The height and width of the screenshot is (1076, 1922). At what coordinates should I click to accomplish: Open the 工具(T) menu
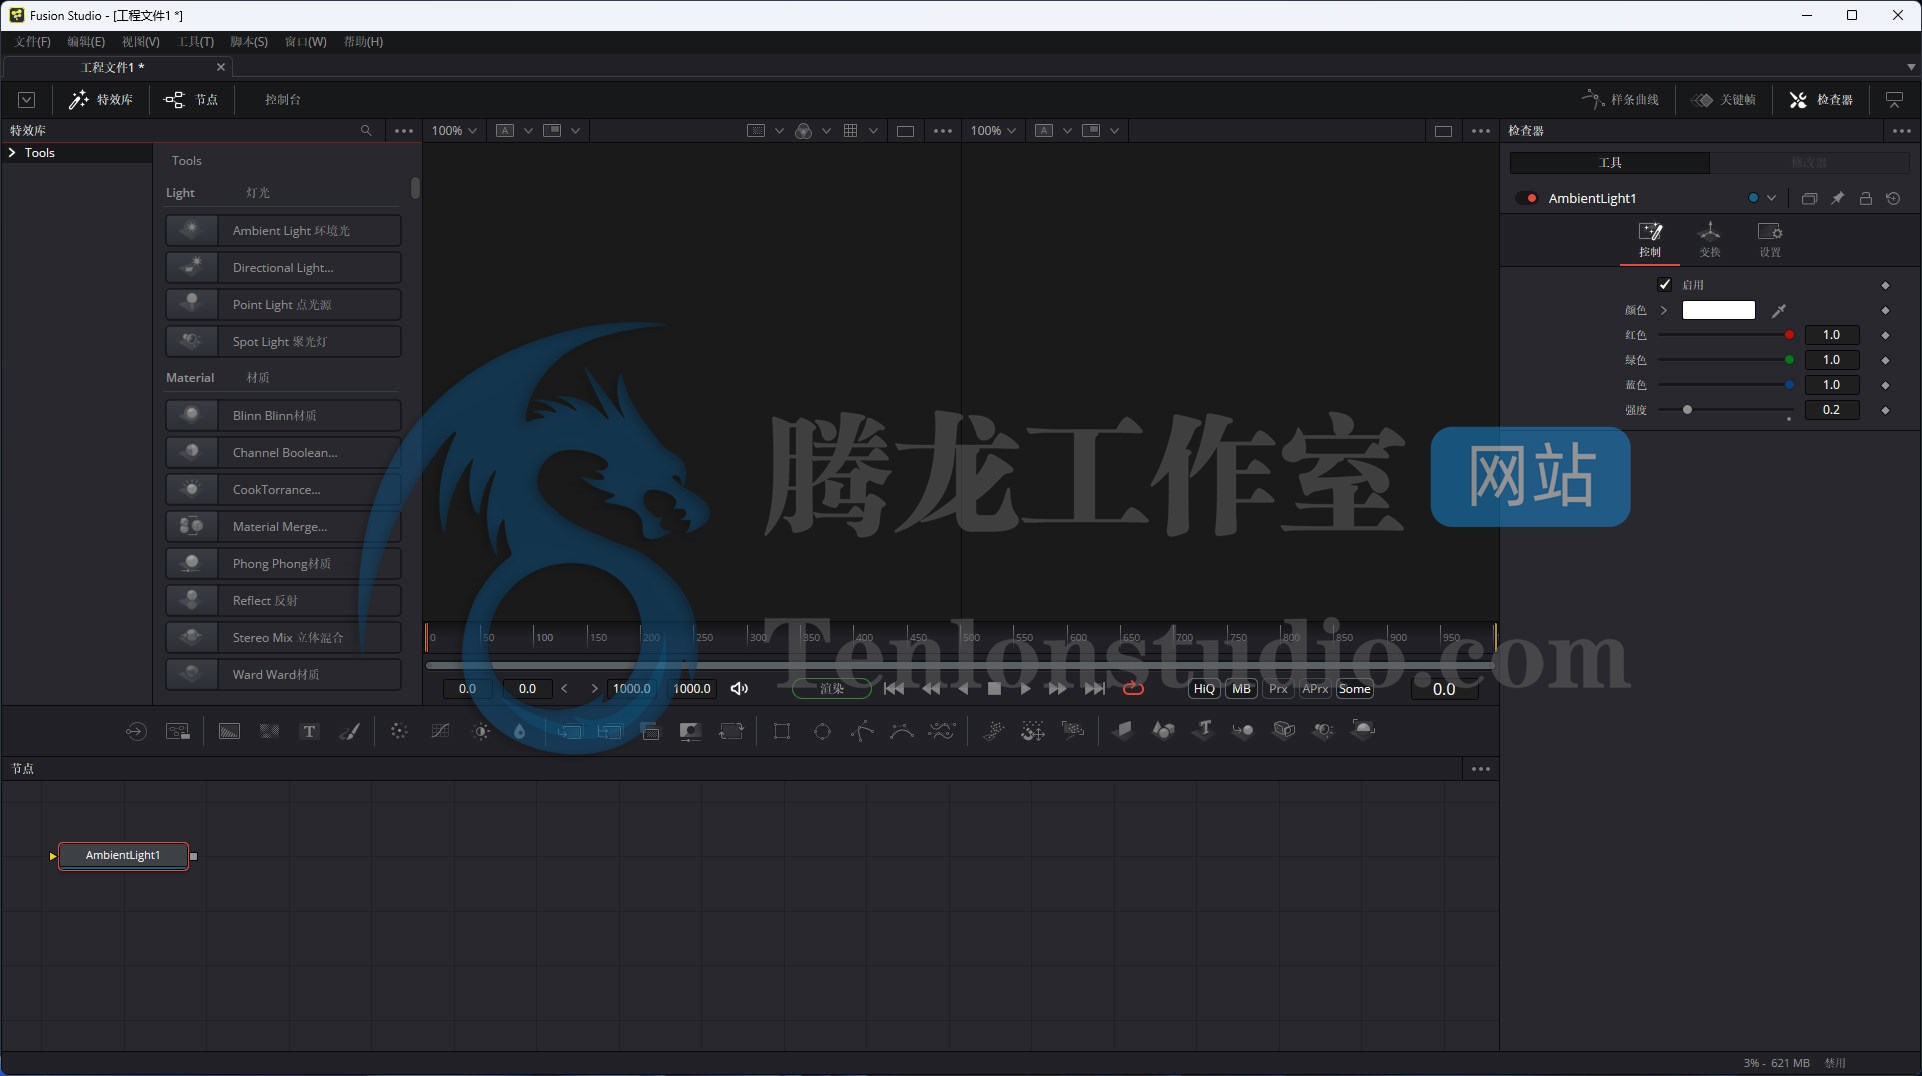pos(196,41)
